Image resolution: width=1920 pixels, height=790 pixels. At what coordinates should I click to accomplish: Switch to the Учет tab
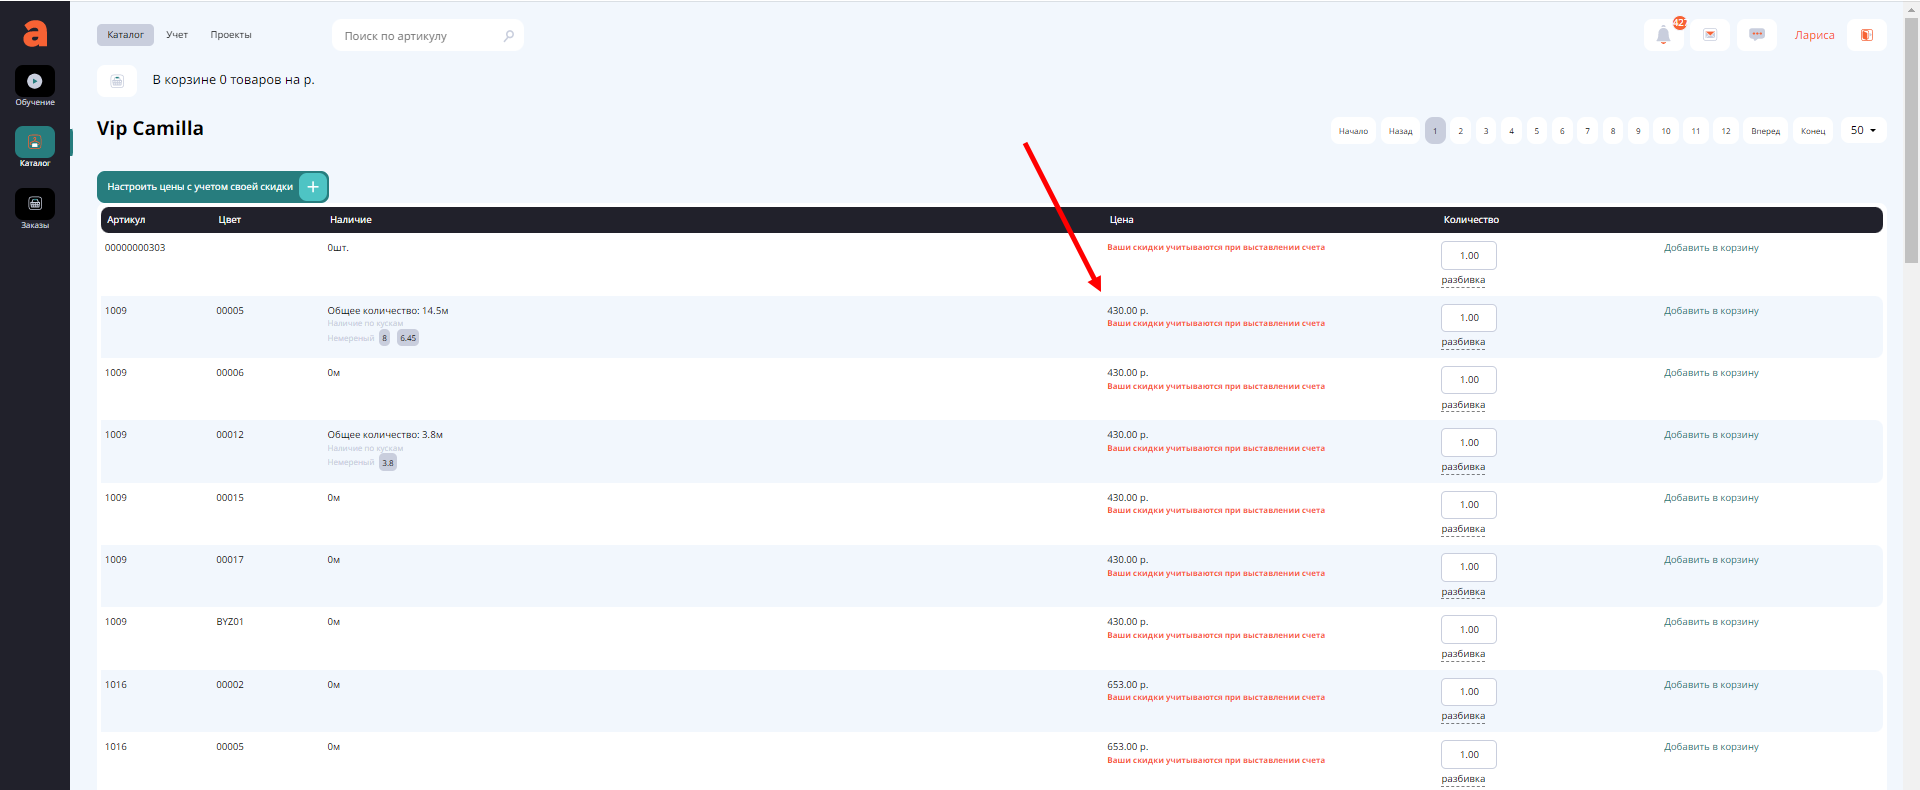[177, 35]
